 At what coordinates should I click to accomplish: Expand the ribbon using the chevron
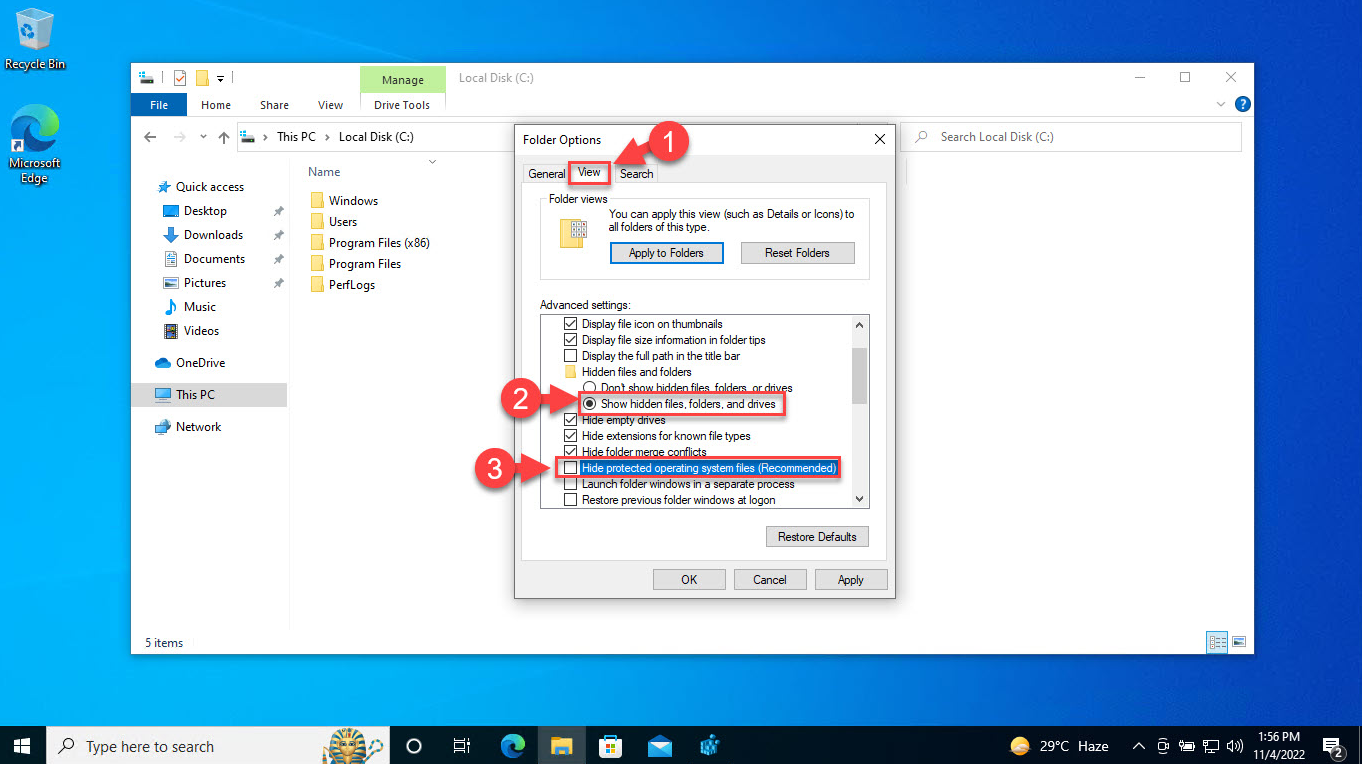(x=1220, y=104)
